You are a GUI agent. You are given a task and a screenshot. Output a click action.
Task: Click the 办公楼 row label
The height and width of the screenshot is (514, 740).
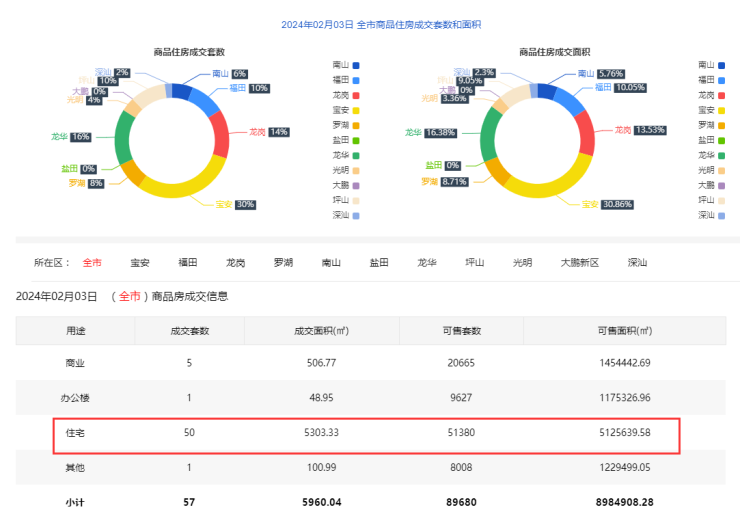pos(76,398)
